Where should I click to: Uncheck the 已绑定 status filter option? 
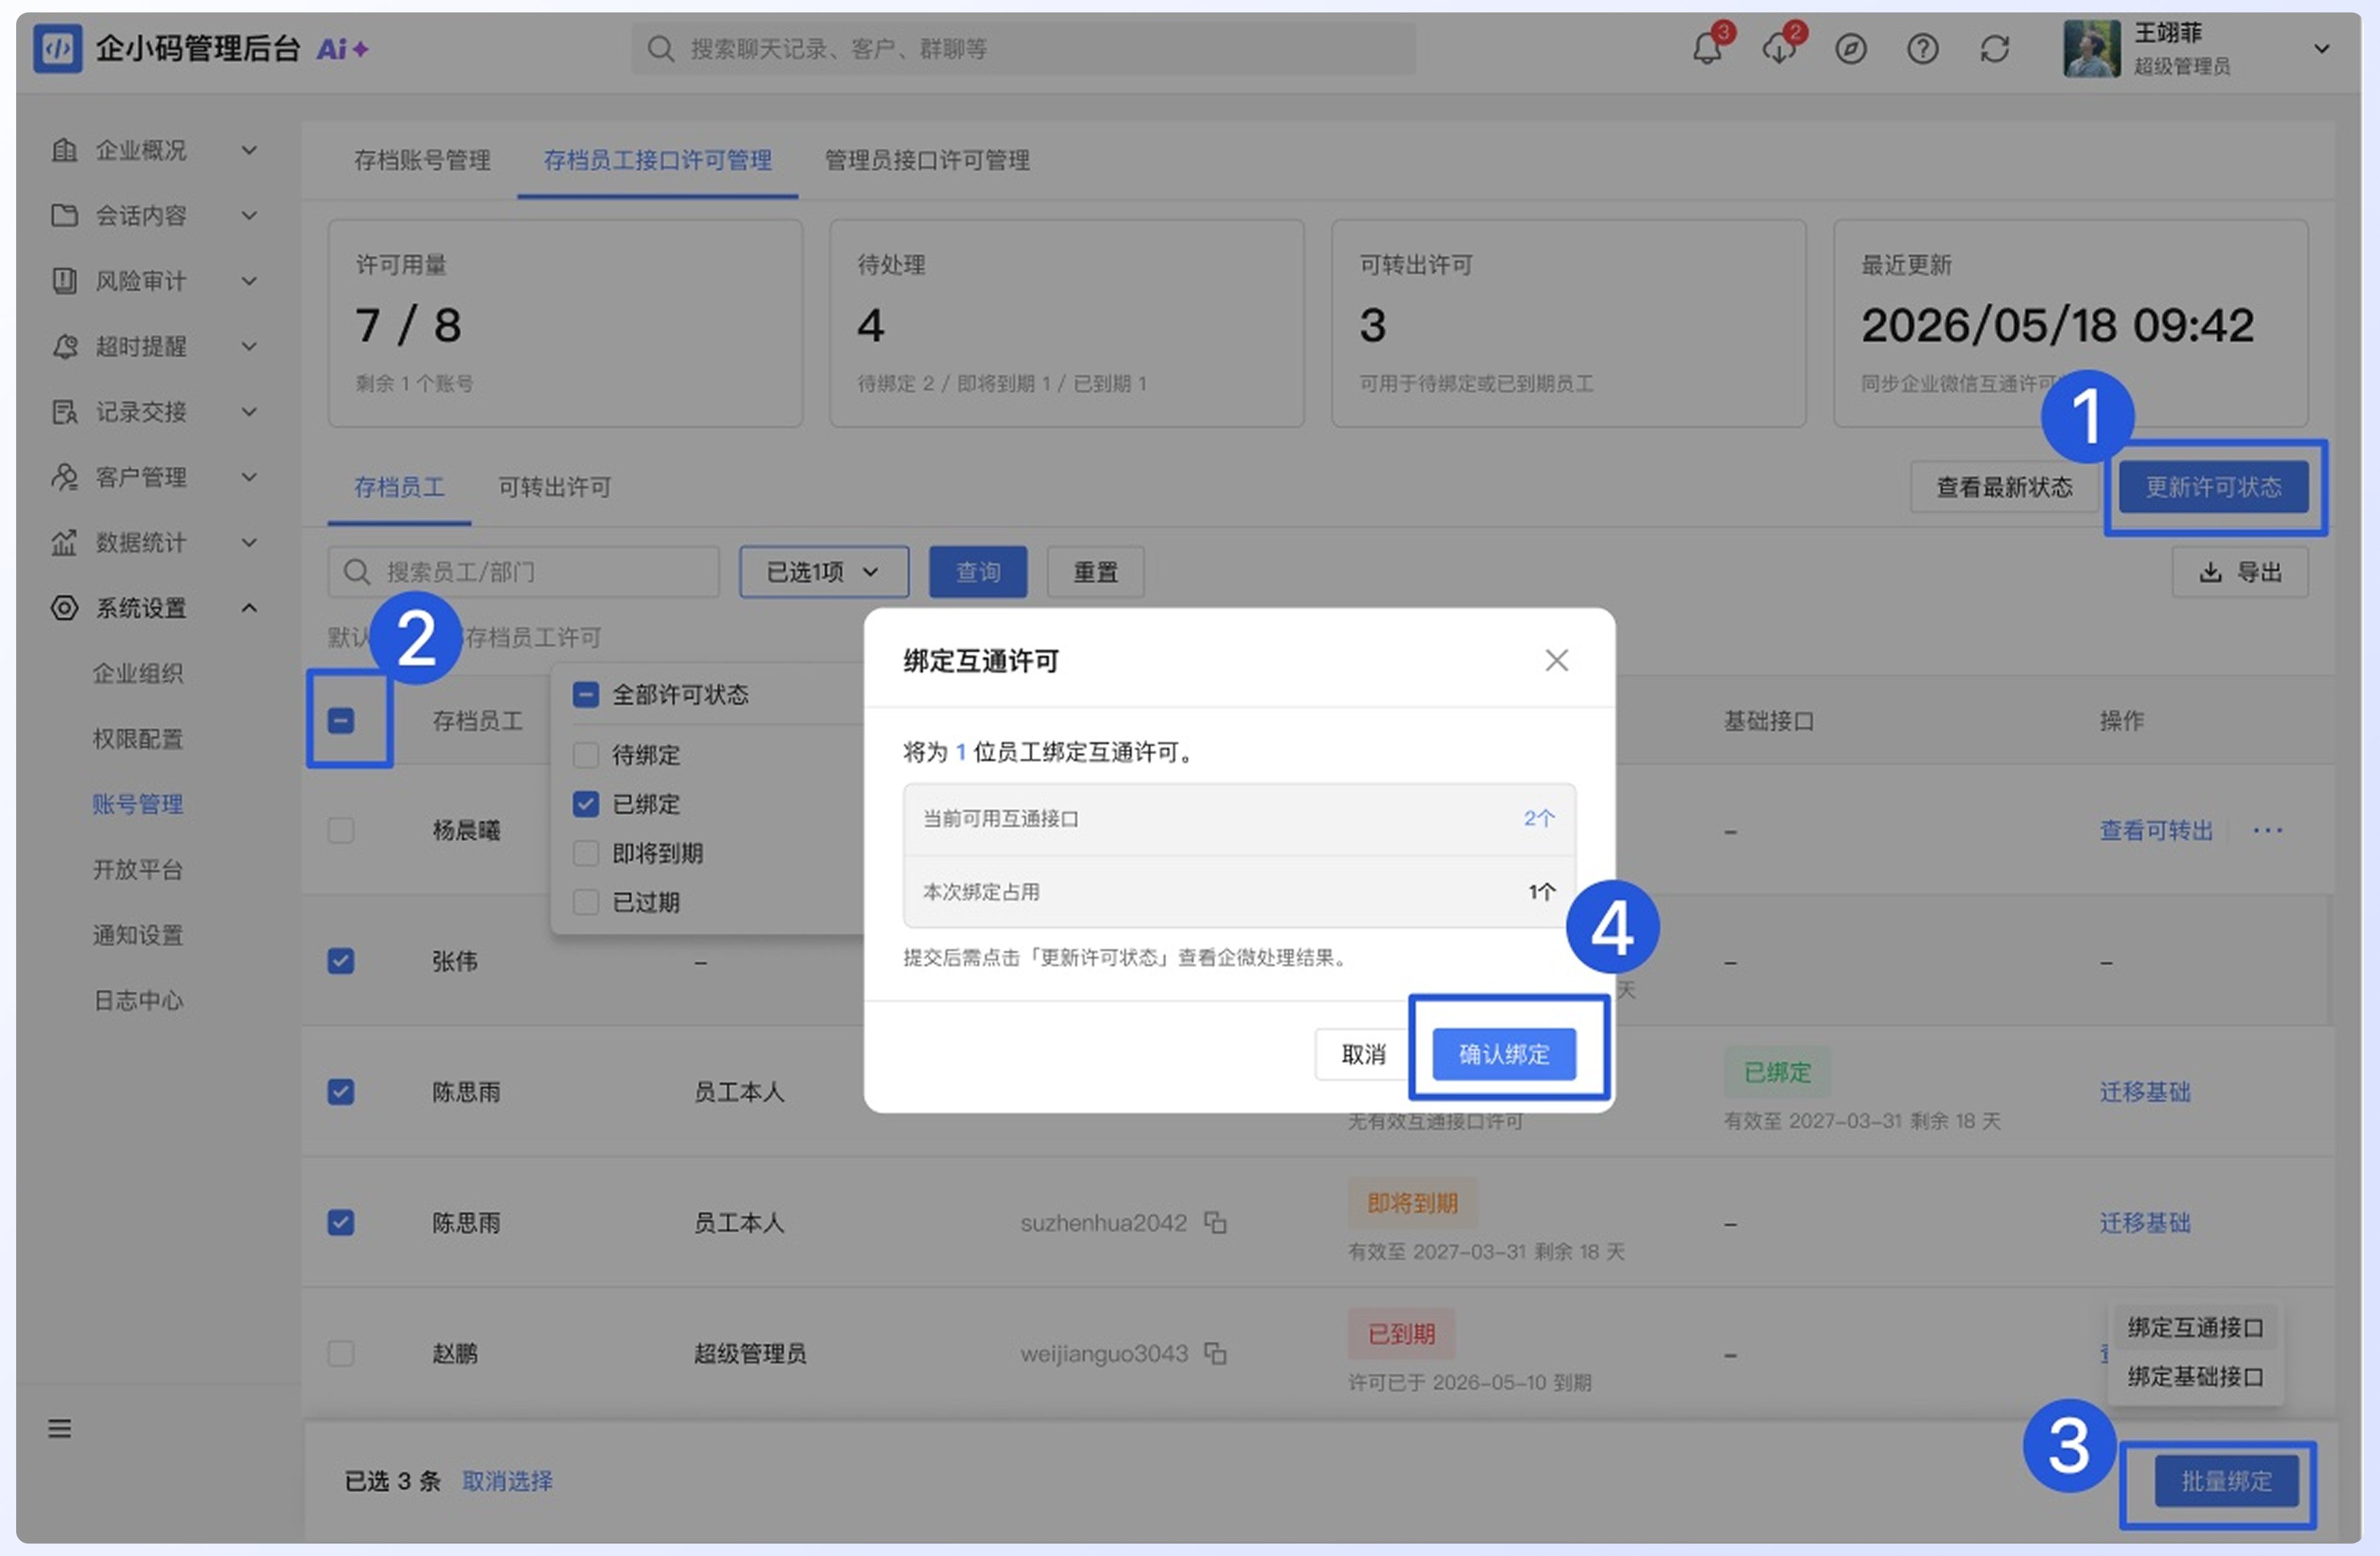586,803
